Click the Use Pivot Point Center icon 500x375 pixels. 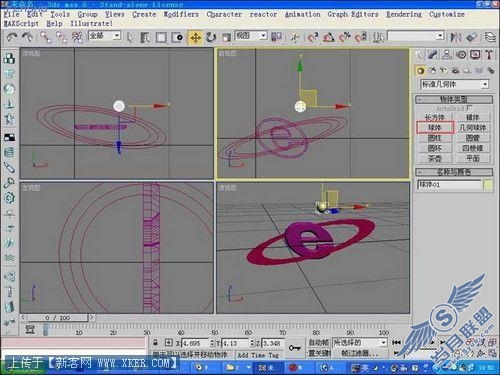[x=276, y=37]
